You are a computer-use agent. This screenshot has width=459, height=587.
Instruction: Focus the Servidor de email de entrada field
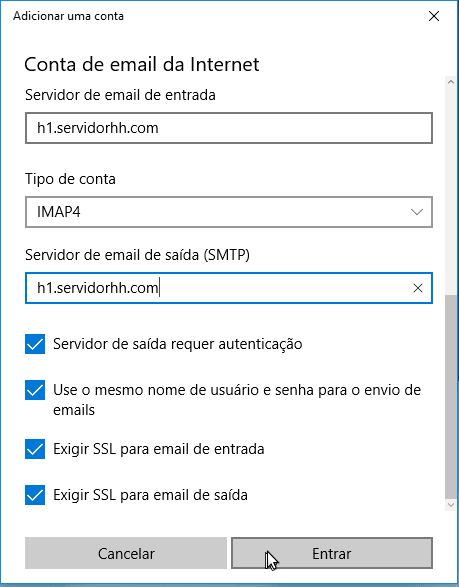point(229,128)
